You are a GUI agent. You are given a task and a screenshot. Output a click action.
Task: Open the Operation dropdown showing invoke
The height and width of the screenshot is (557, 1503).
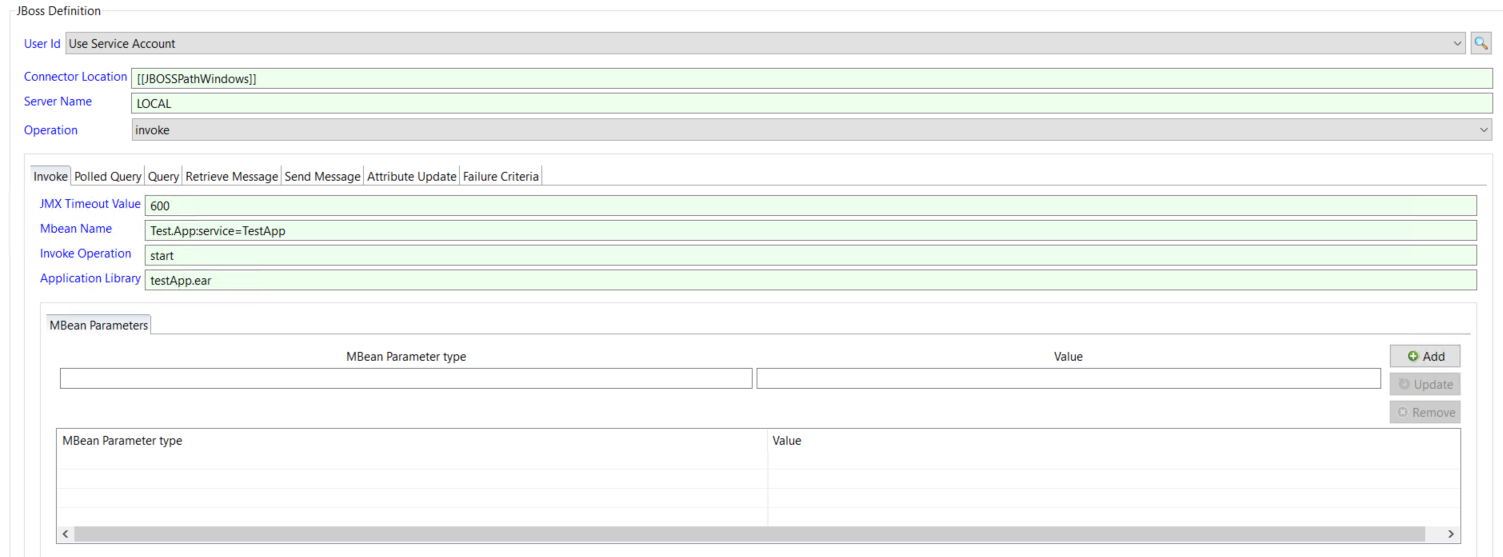click(x=812, y=130)
